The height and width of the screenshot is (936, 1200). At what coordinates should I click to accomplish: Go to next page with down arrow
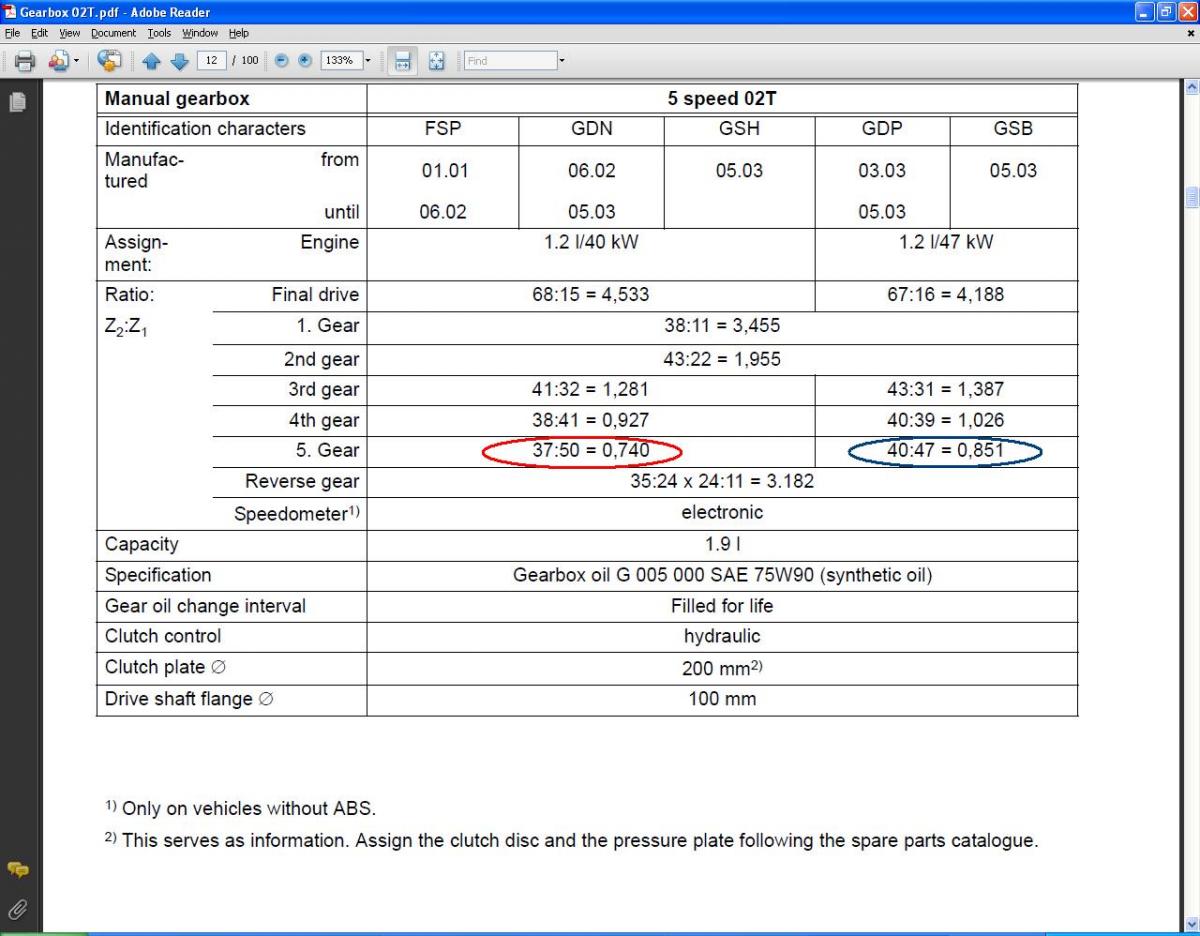point(179,61)
